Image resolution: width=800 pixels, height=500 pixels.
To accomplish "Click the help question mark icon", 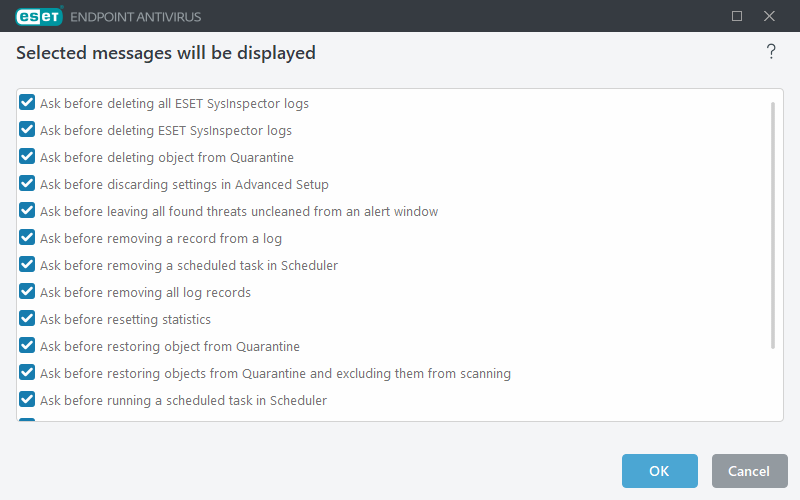I will tap(771, 53).
